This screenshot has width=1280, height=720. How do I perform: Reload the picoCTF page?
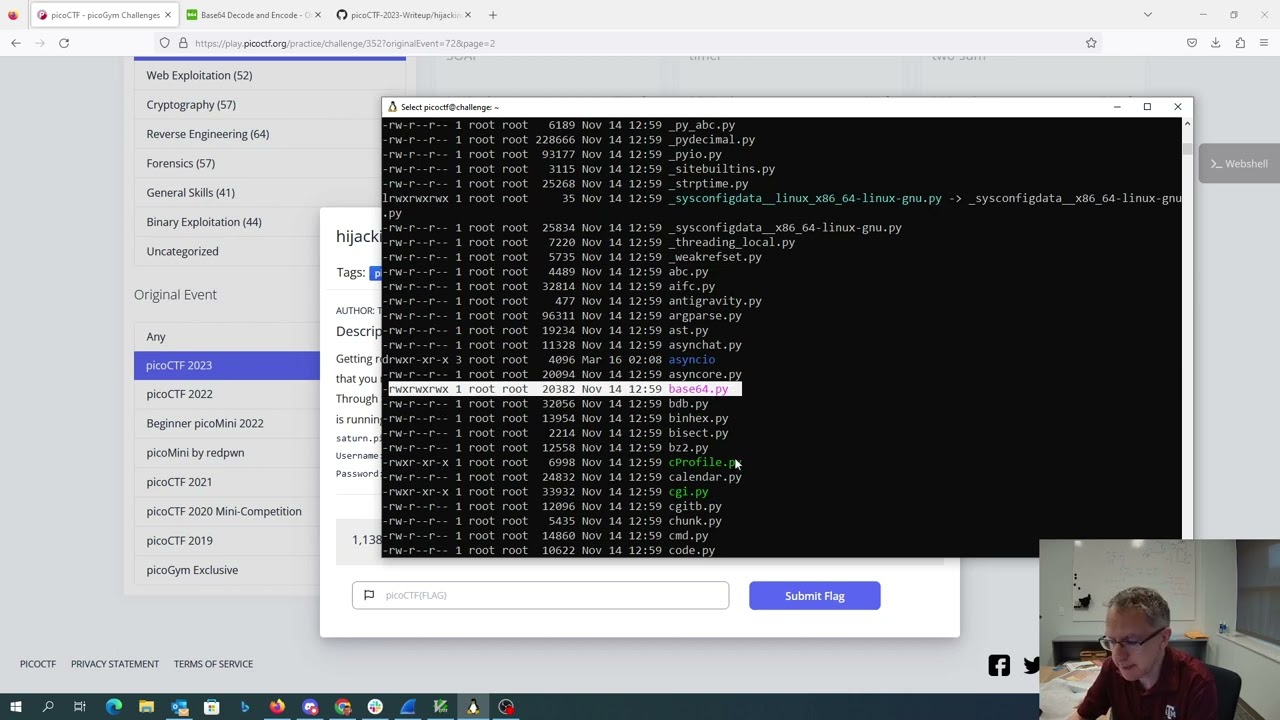[x=64, y=43]
